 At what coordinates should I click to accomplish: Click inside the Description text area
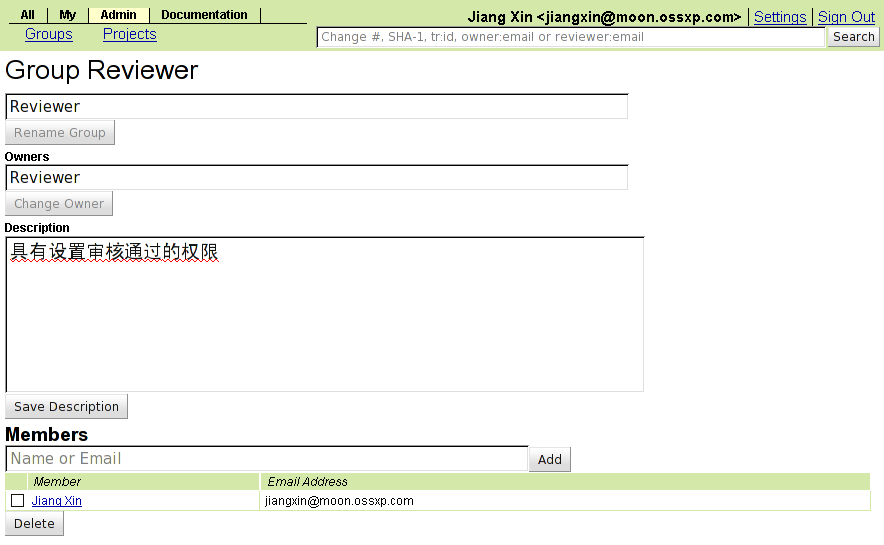[x=325, y=314]
